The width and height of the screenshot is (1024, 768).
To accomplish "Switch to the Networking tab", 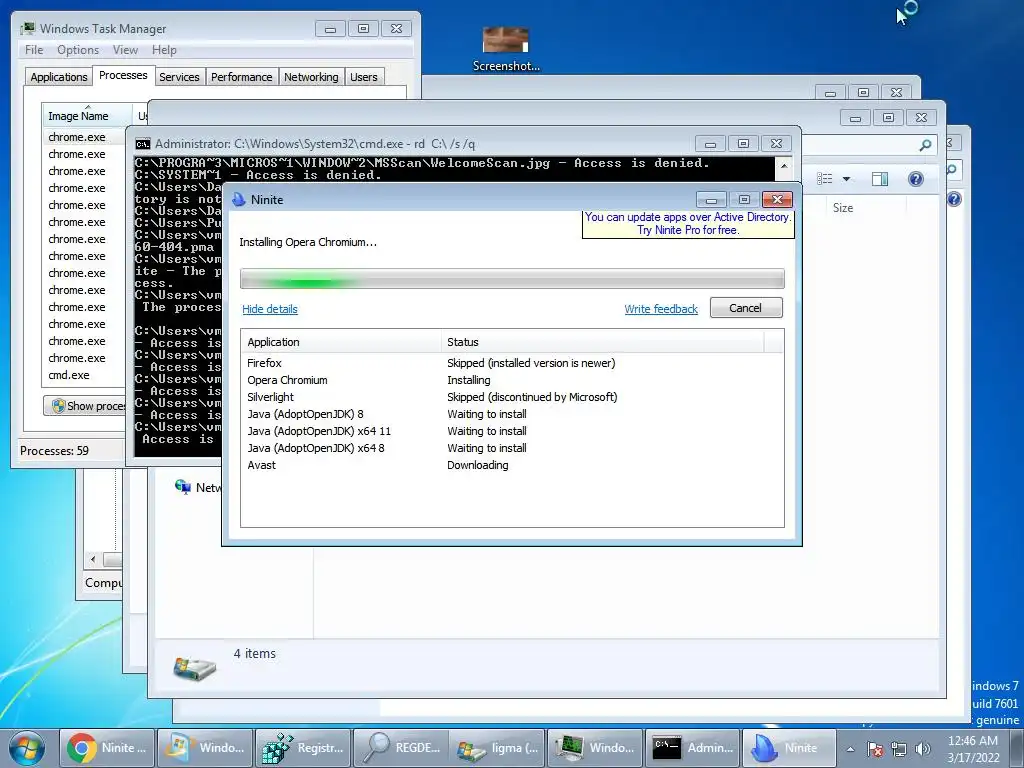I will click(x=311, y=77).
